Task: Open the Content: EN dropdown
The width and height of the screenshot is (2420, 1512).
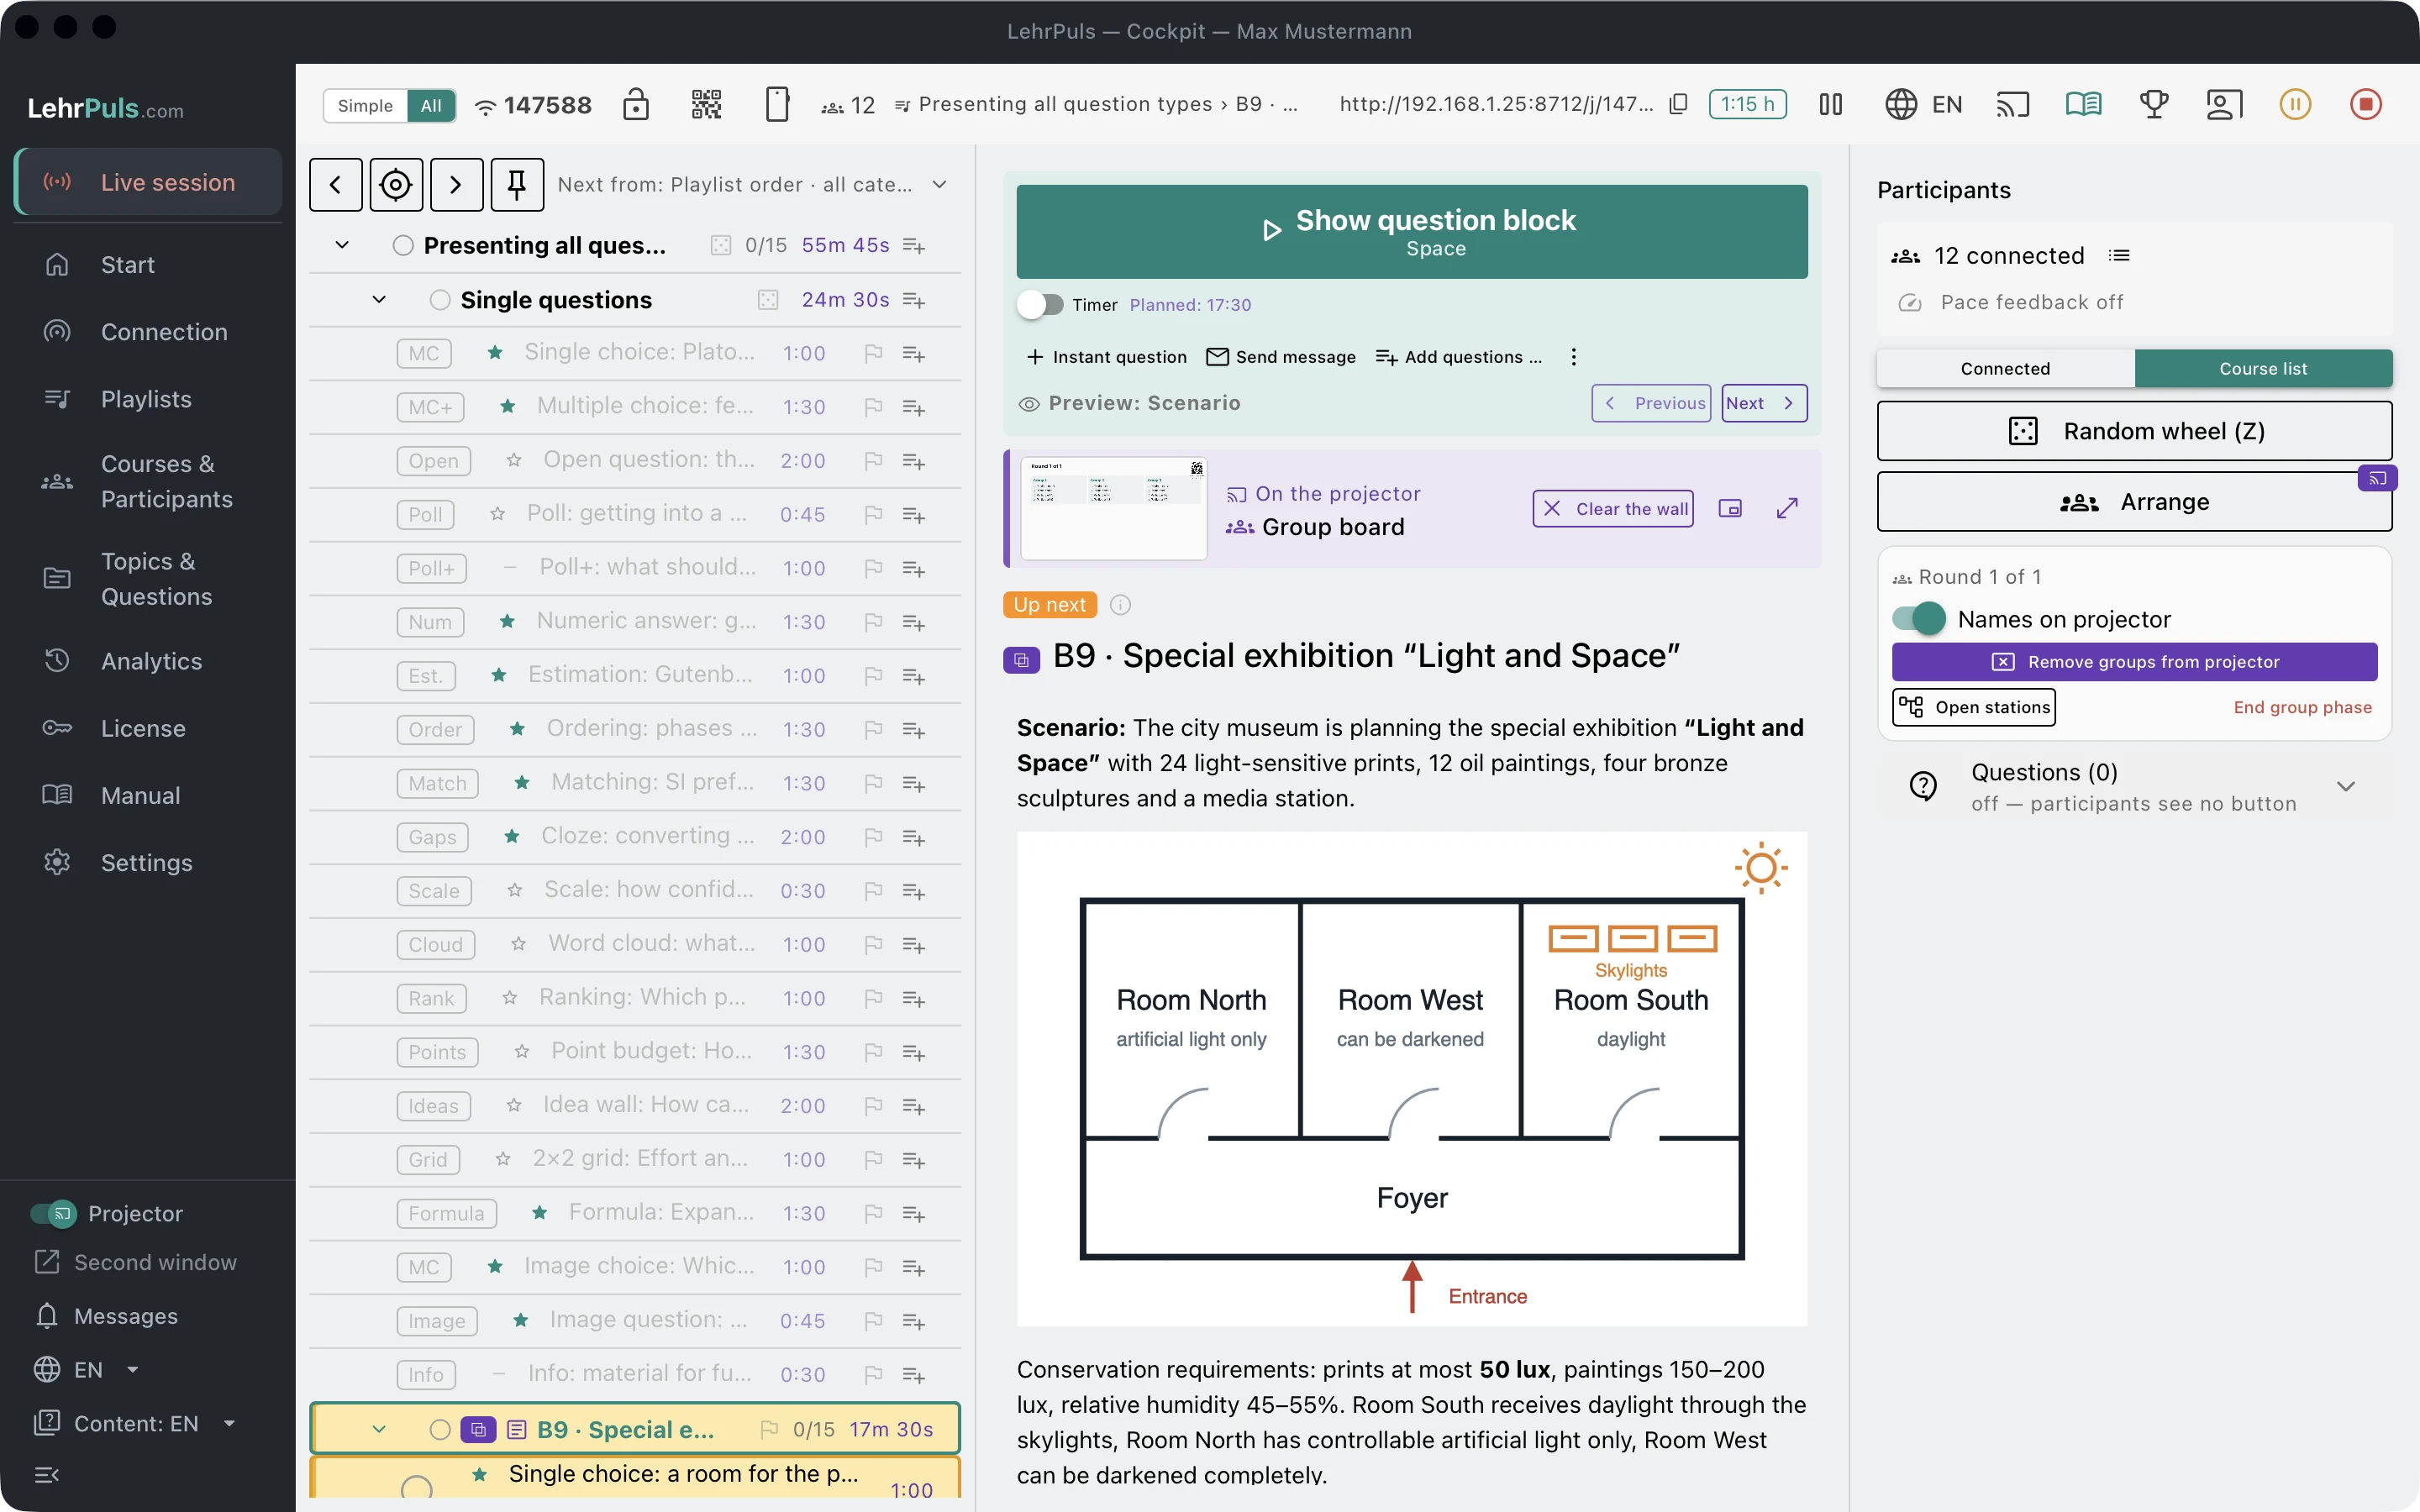Action: point(136,1424)
